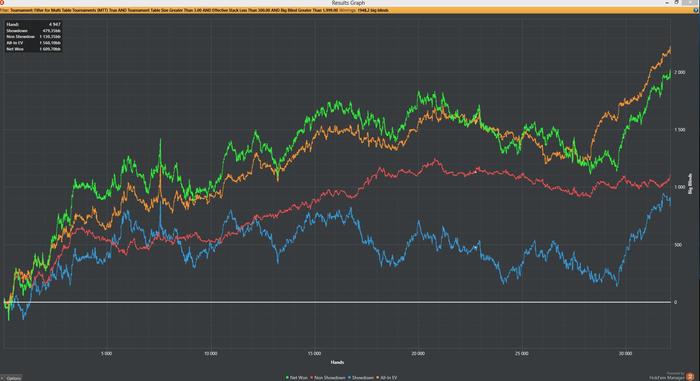
Task: Click the Hands count in stats box
Action: coord(54,24)
